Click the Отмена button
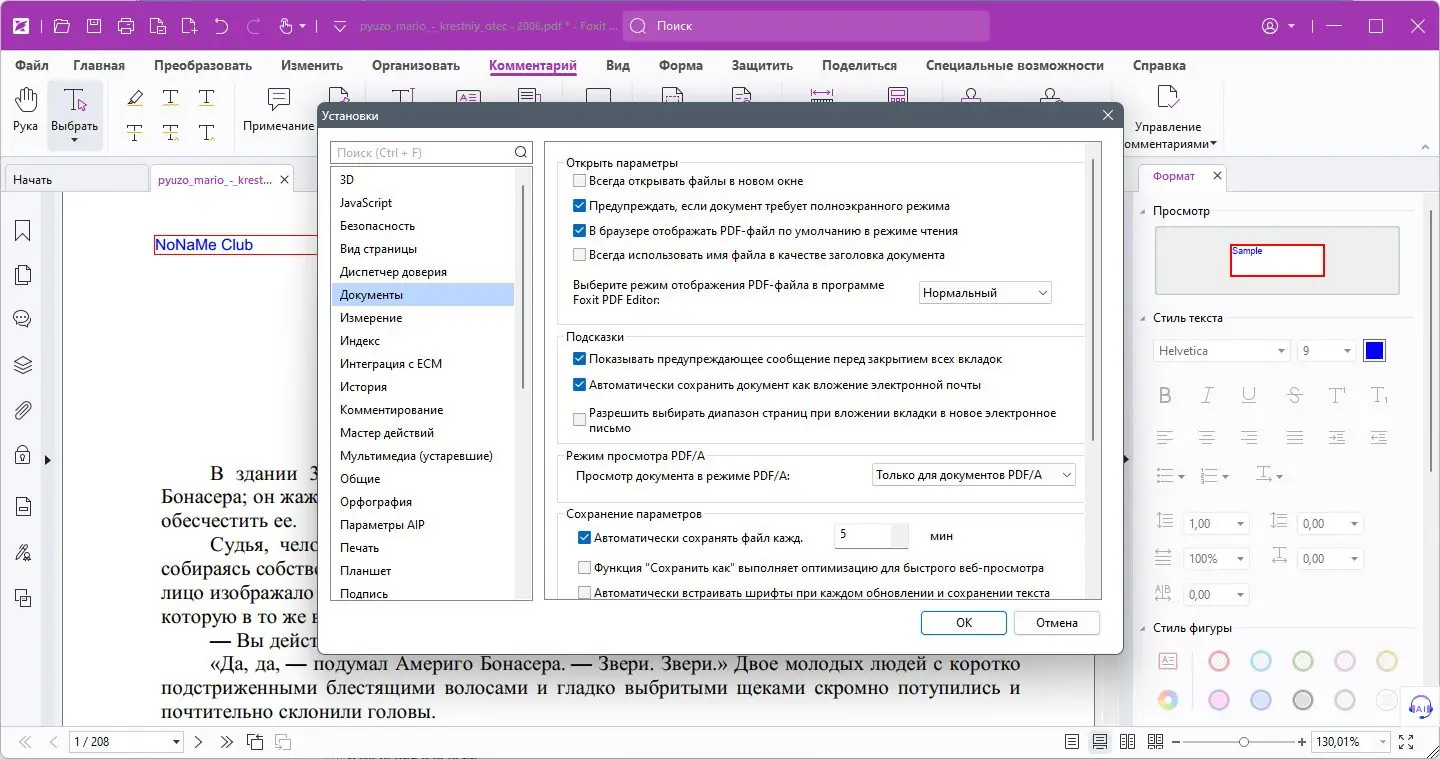The width and height of the screenshot is (1440, 759). 1057,622
